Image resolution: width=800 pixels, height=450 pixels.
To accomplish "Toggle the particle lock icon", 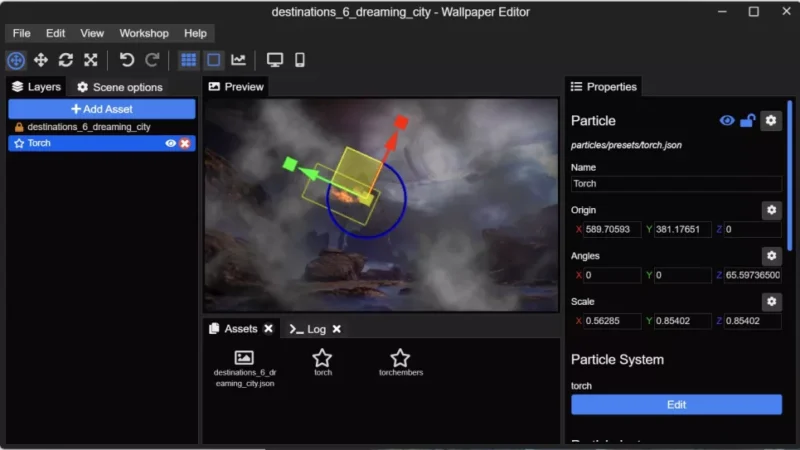I will point(747,121).
